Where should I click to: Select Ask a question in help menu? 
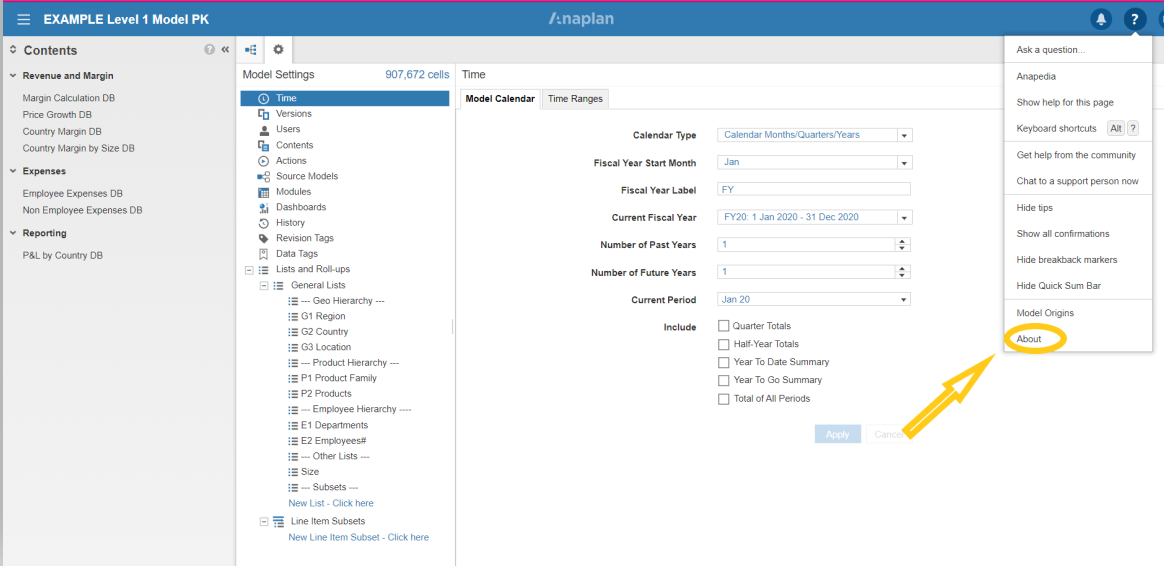point(1051,51)
